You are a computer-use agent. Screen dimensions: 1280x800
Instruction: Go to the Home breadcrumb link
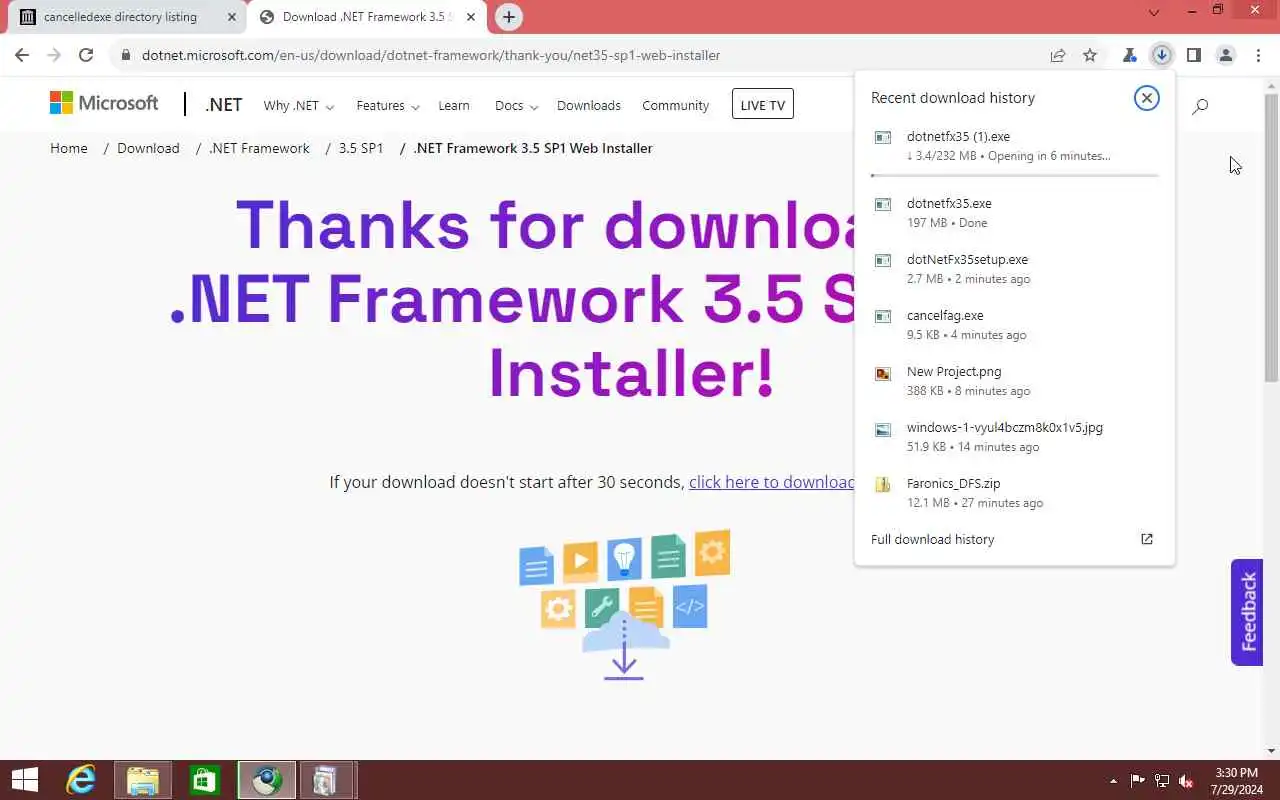pos(69,148)
